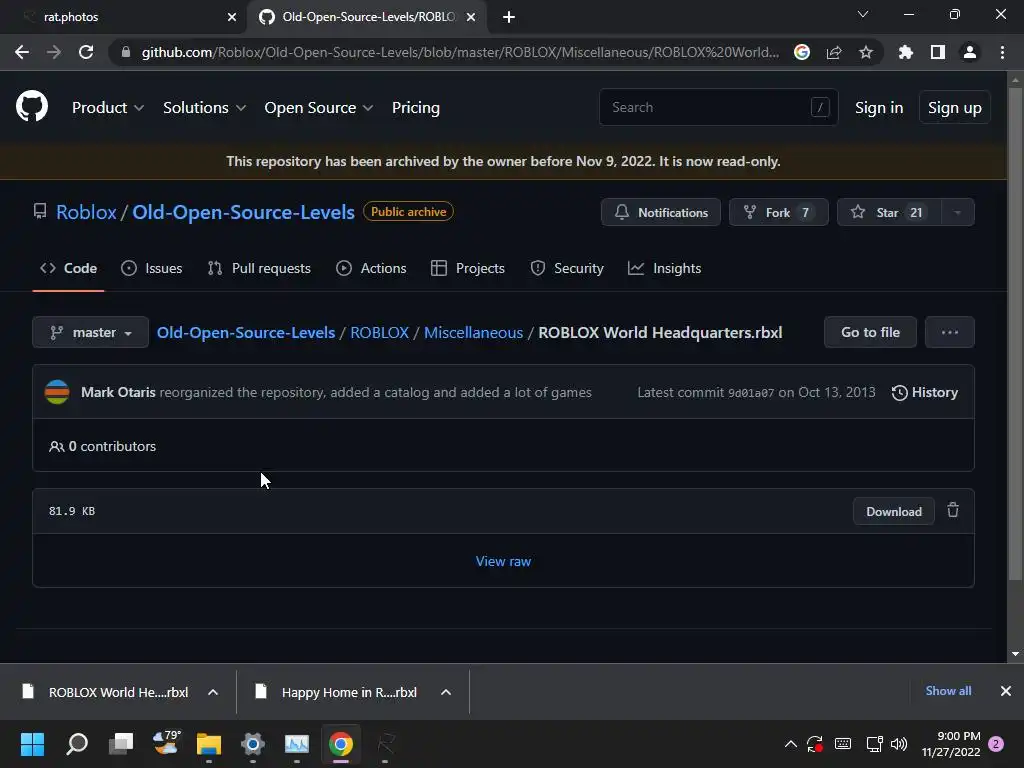Select the Issues tab
1024x768 pixels.
[152, 268]
